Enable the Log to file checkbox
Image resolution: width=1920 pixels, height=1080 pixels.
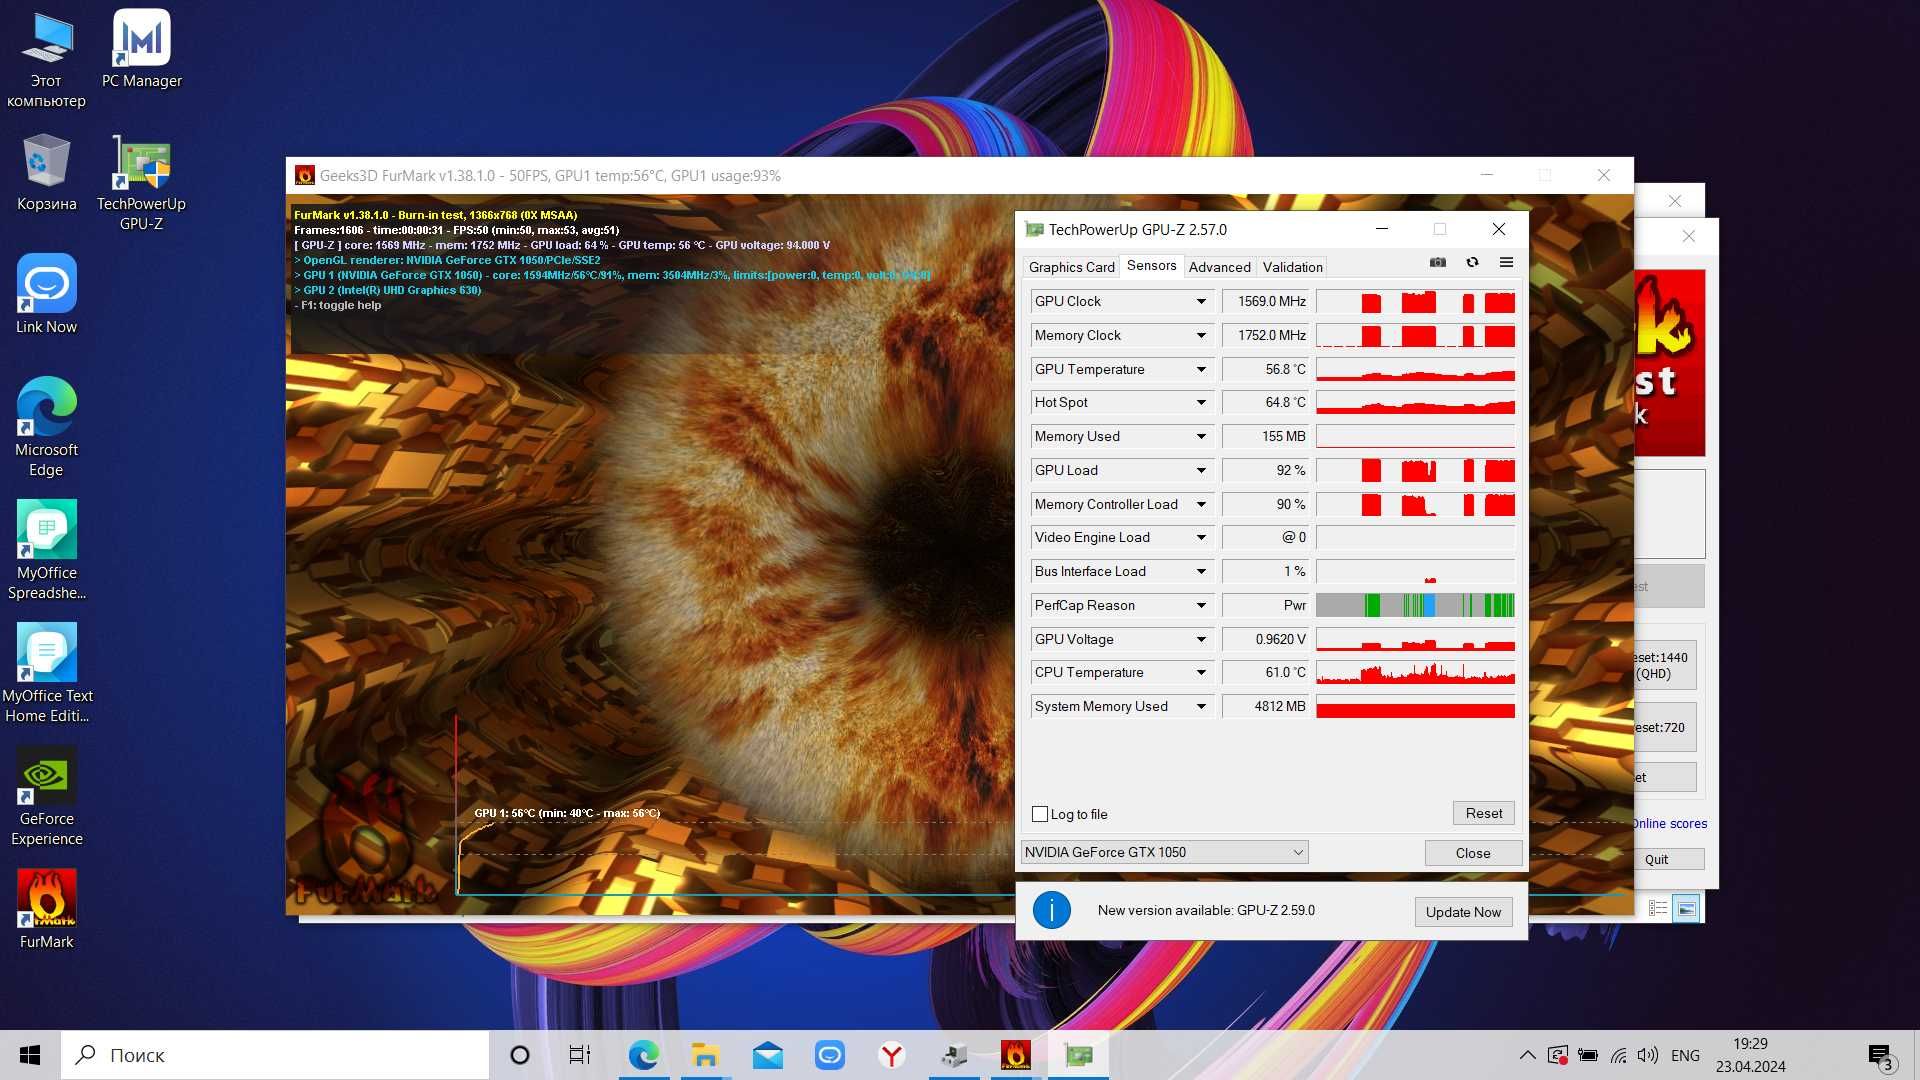(1040, 814)
